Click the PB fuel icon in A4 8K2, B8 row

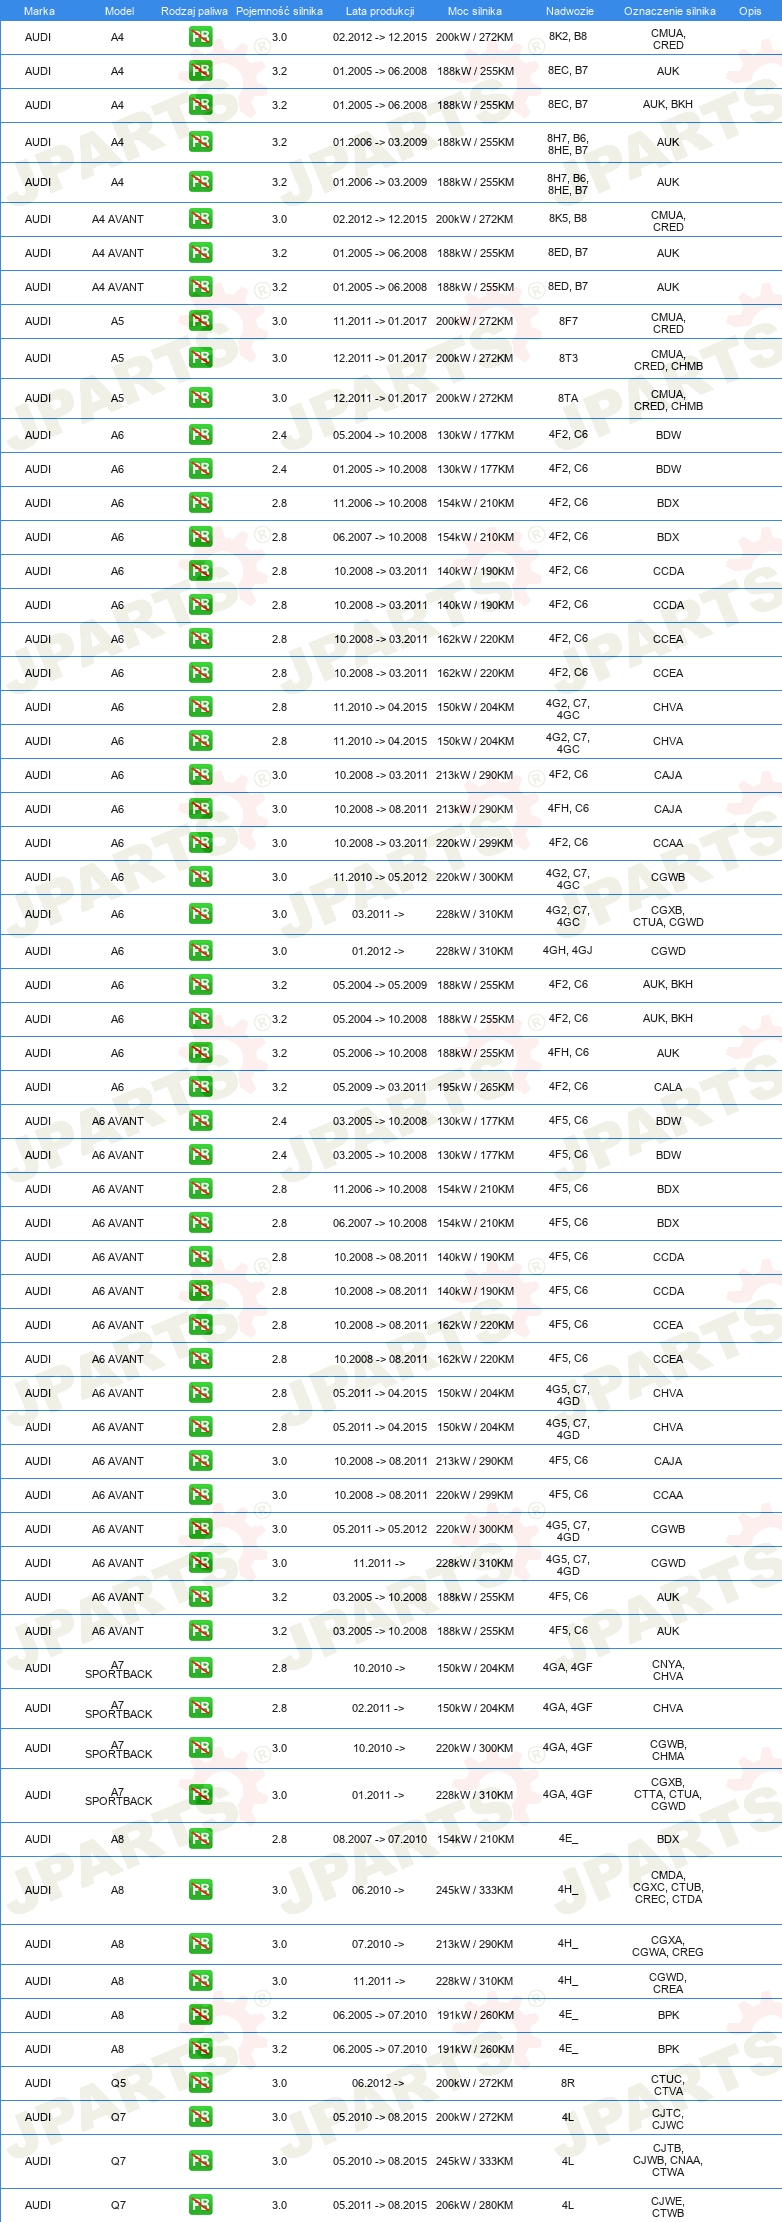click(x=200, y=37)
